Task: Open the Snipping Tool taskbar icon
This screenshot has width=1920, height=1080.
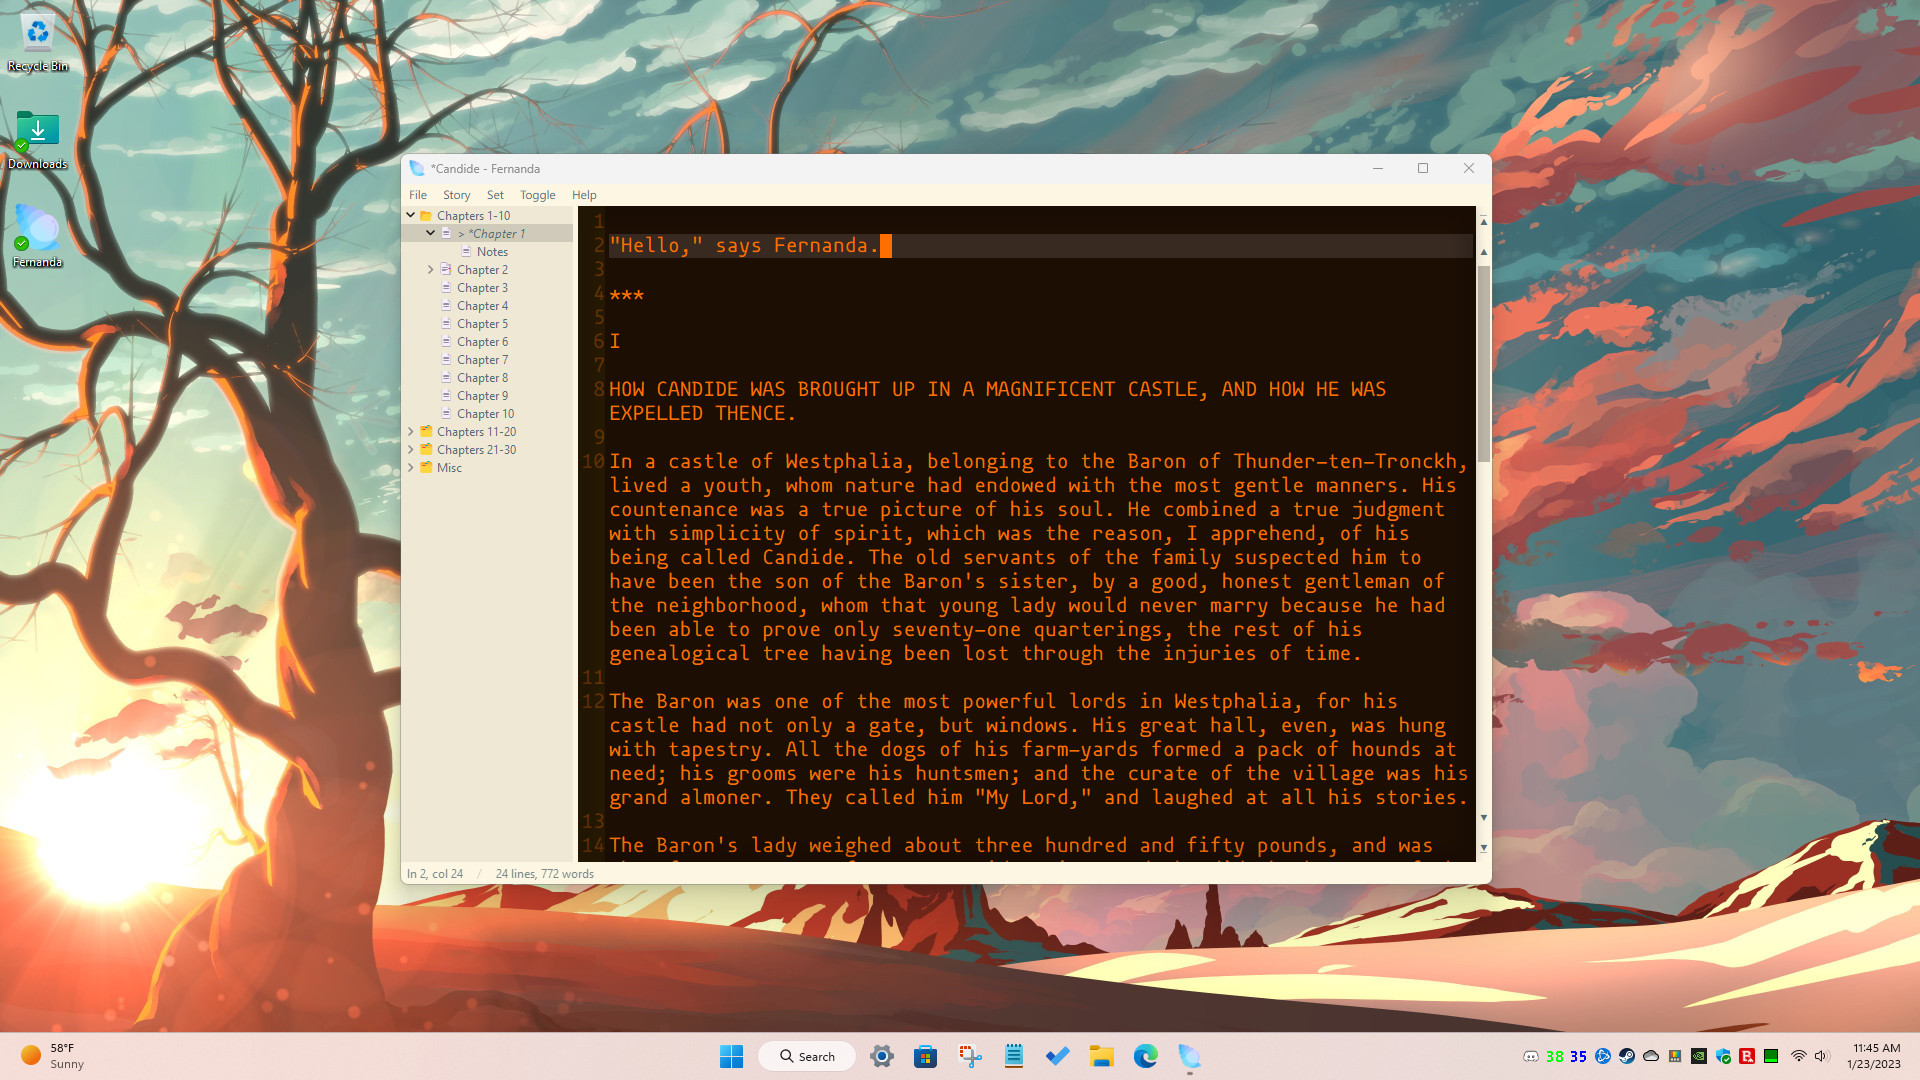Action: click(969, 1056)
